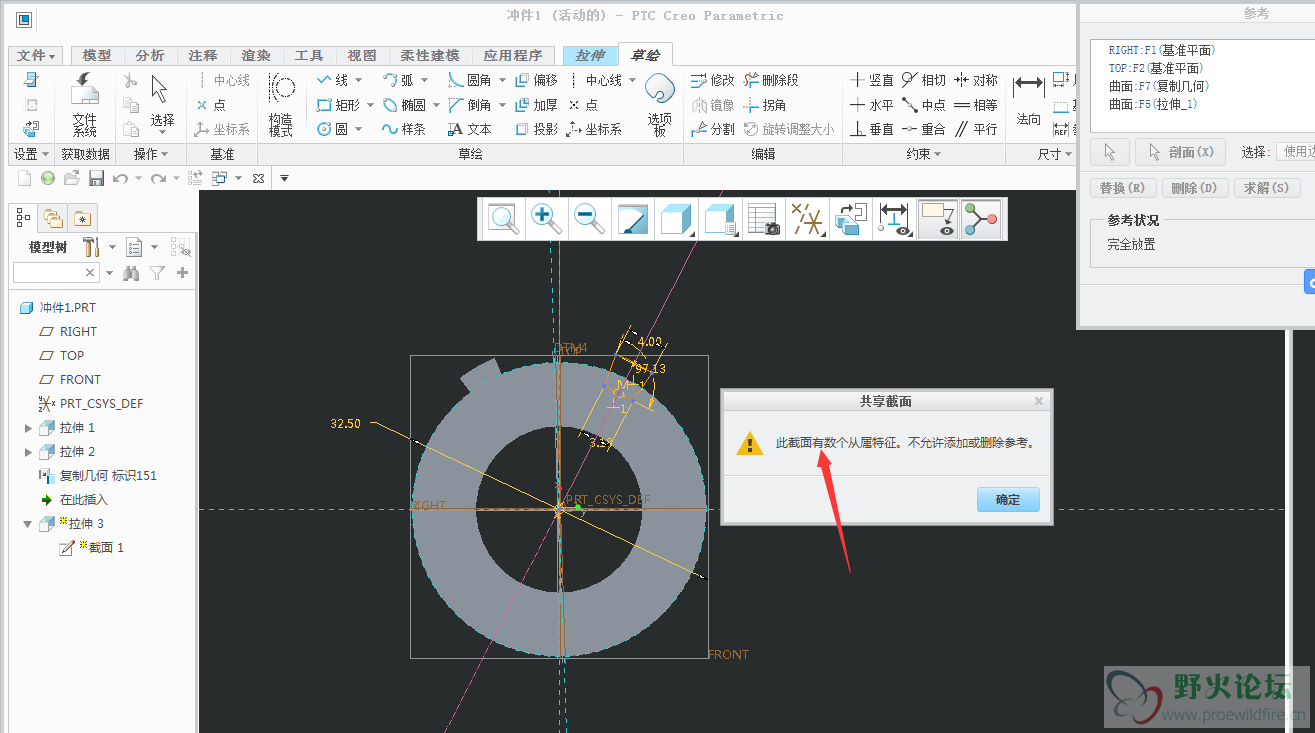The width and height of the screenshot is (1315, 733).
Task: Click the Divide (分割) tool
Action: pyautogui.click(x=713, y=129)
